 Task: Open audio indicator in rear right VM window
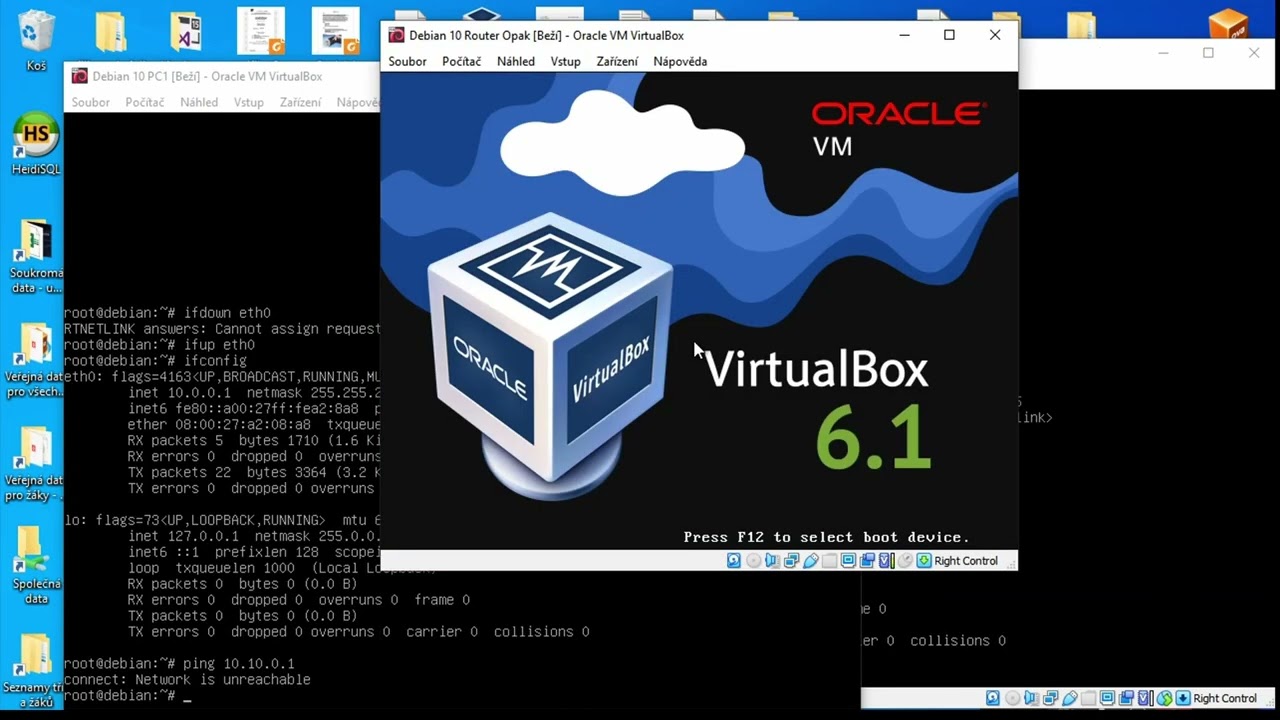point(1031,698)
